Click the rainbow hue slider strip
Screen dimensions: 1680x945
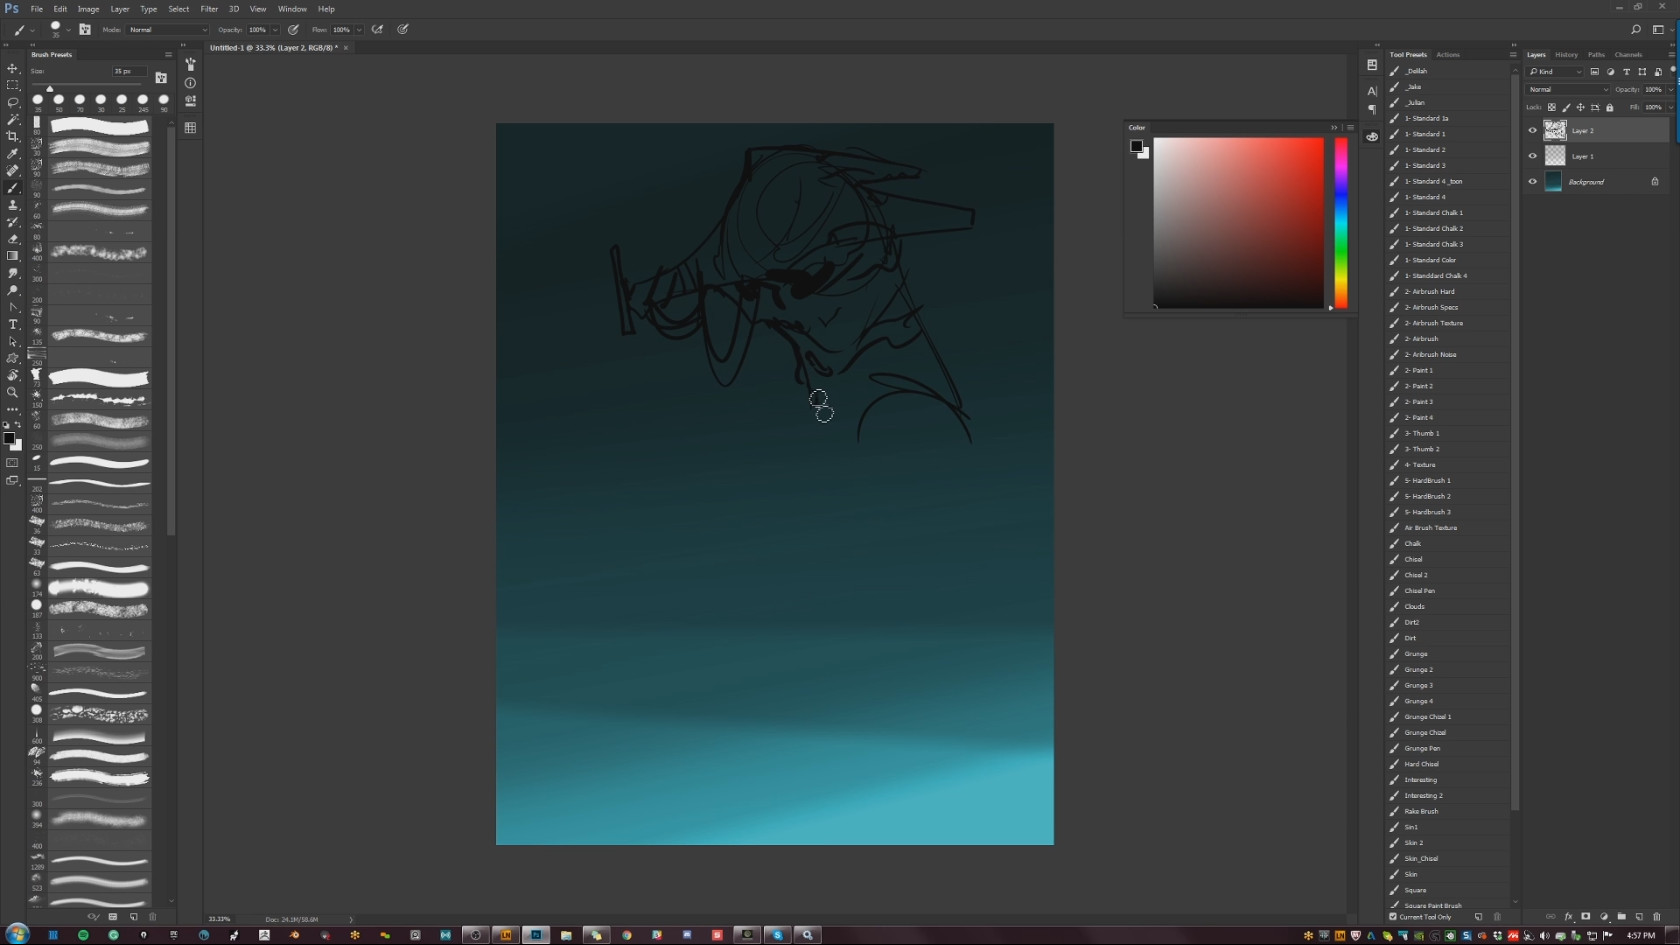click(1340, 222)
